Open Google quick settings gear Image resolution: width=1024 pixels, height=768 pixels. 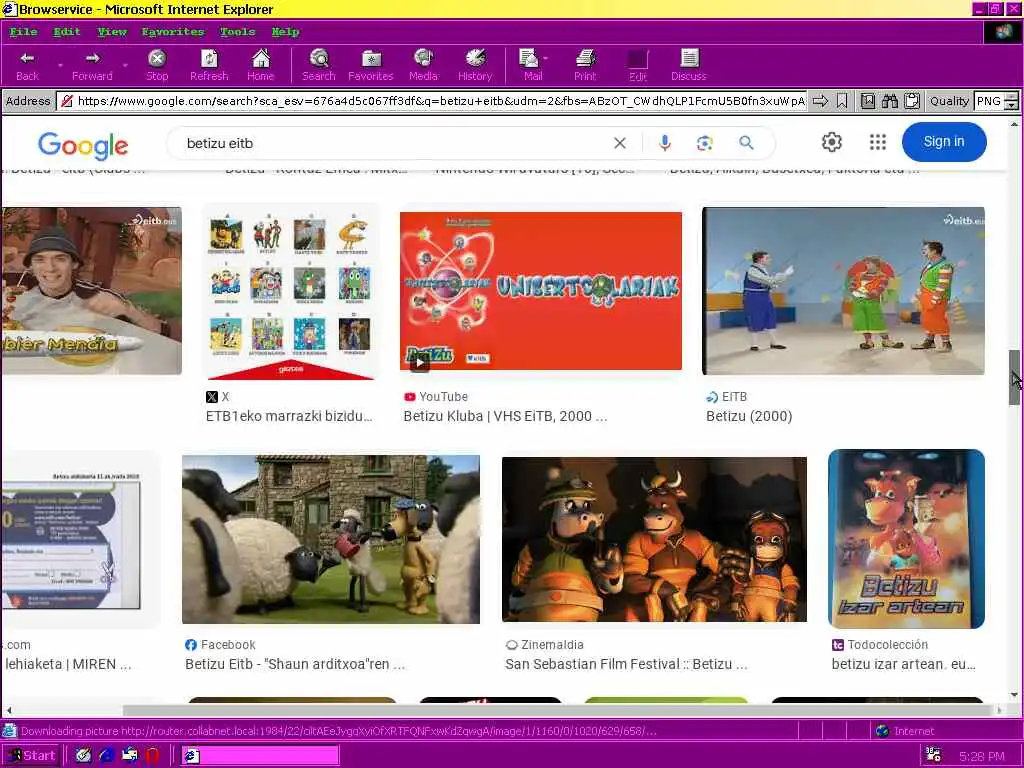pyautogui.click(x=831, y=142)
